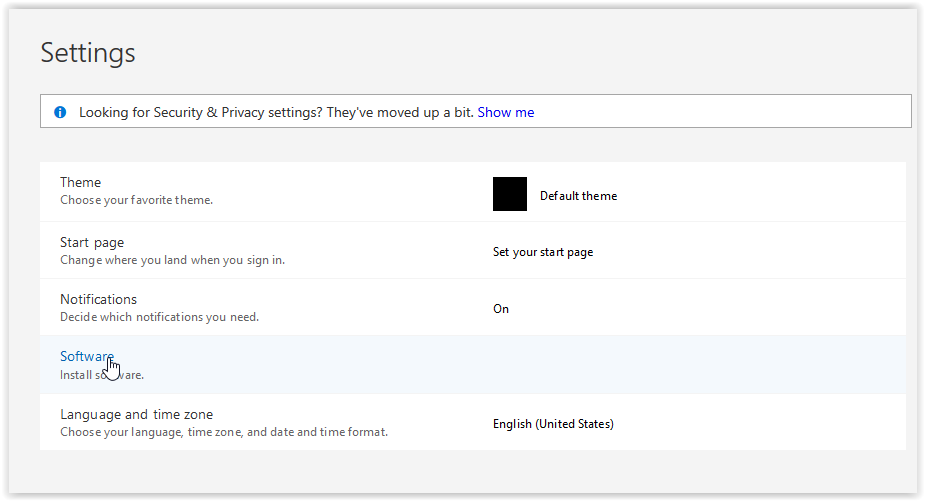Click Choose your favorite theme description
925x501 pixels.
(136, 200)
